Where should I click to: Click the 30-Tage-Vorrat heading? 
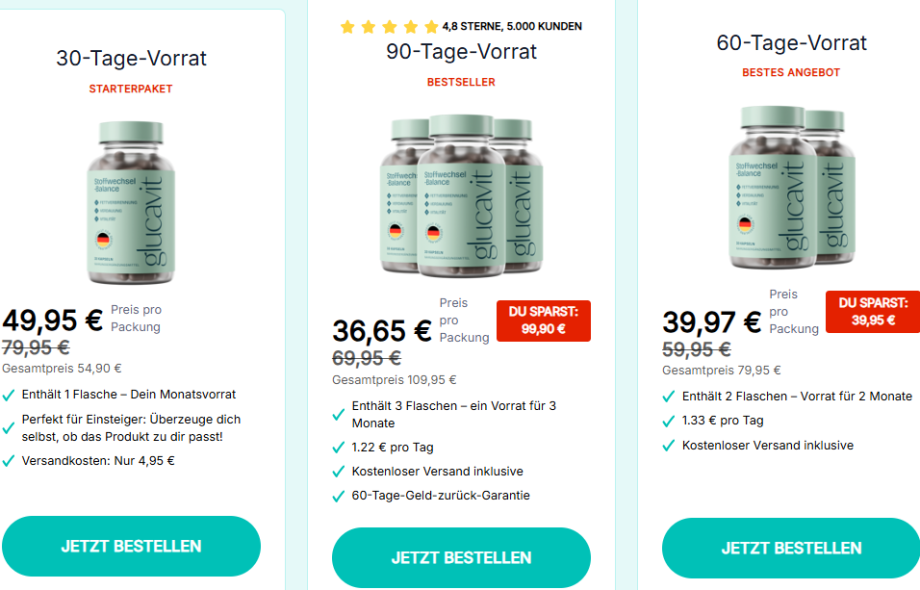point(131,58)
